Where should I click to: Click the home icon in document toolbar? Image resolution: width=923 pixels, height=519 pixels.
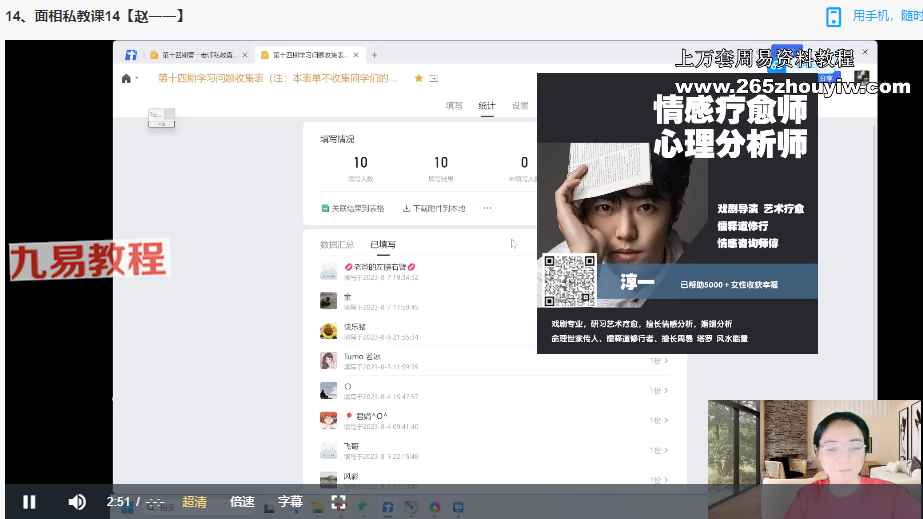pyautogui.click(x=125, y=78)
